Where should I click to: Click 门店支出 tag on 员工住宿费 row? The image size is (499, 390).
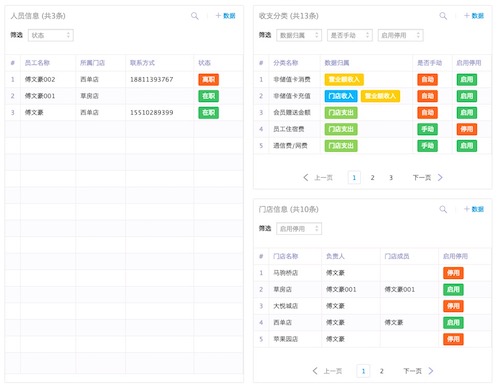(341, 129)
